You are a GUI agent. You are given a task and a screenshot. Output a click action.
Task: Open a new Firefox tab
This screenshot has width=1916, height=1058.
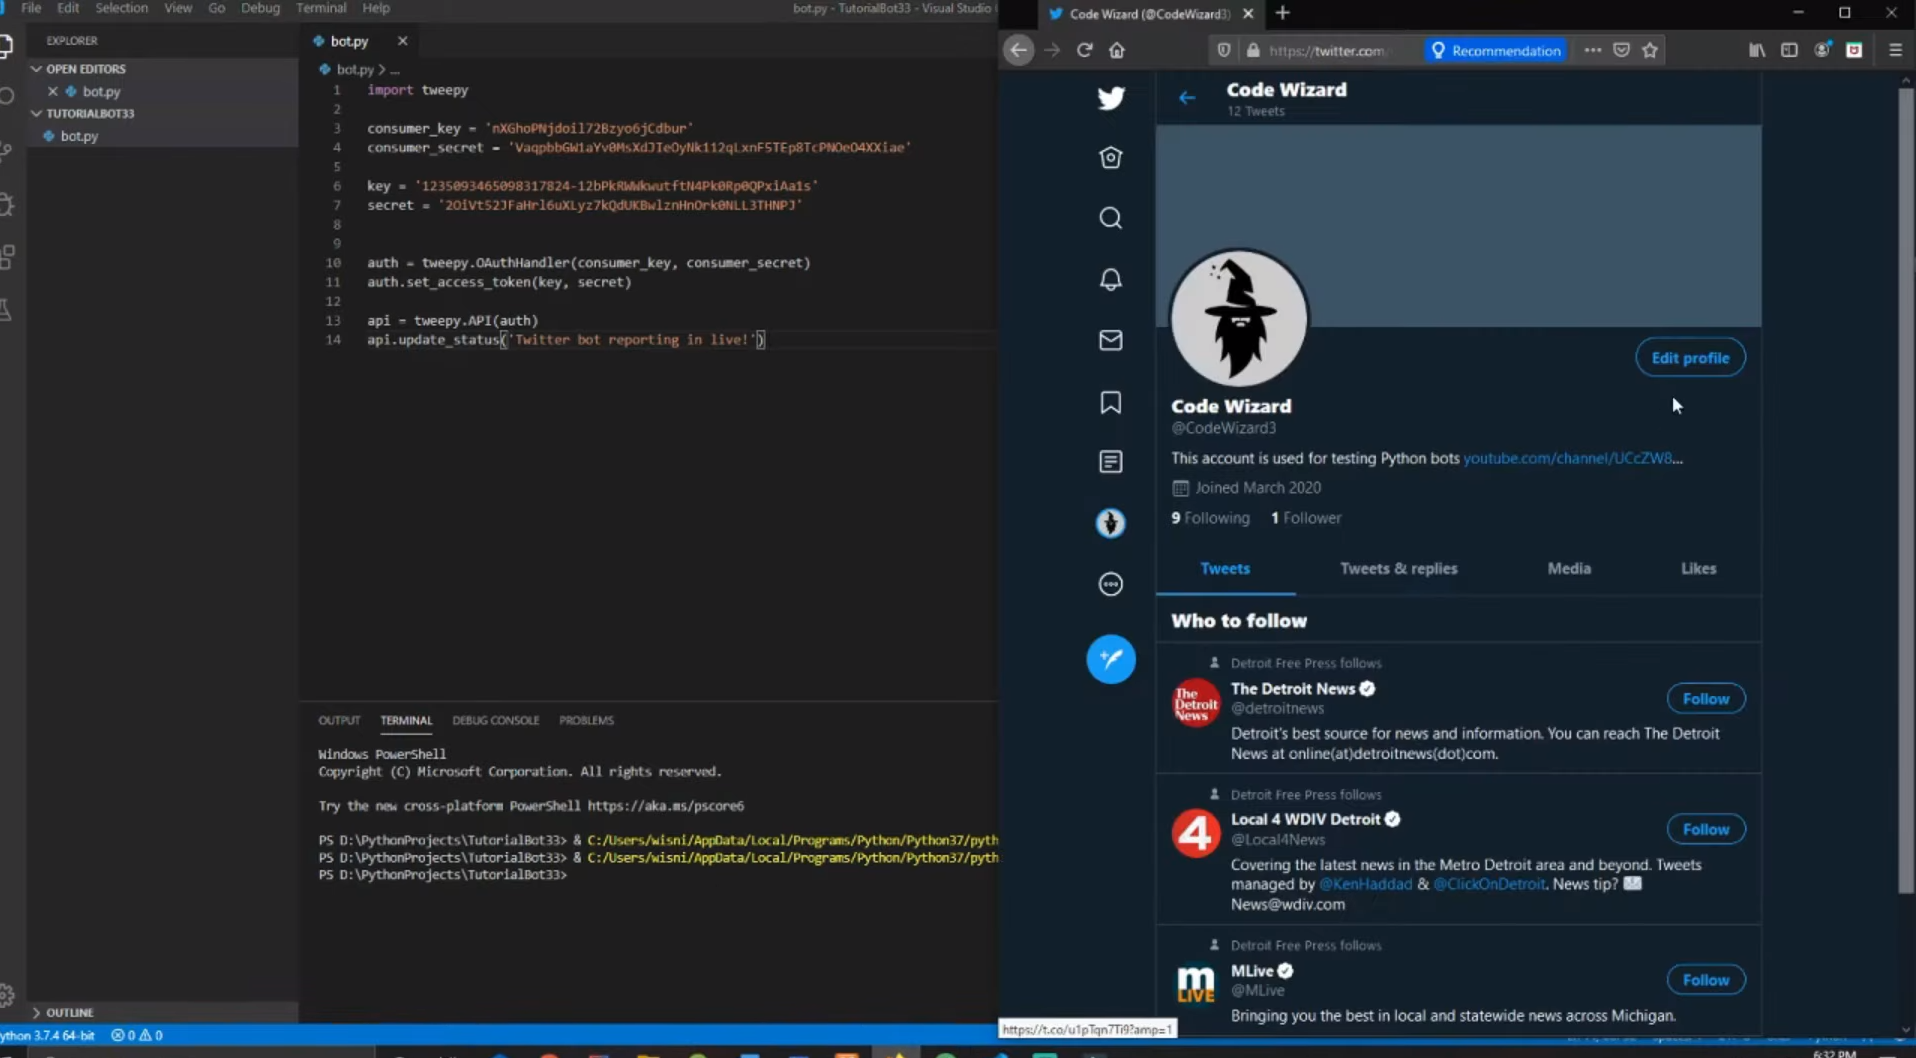coord(1283,13)
